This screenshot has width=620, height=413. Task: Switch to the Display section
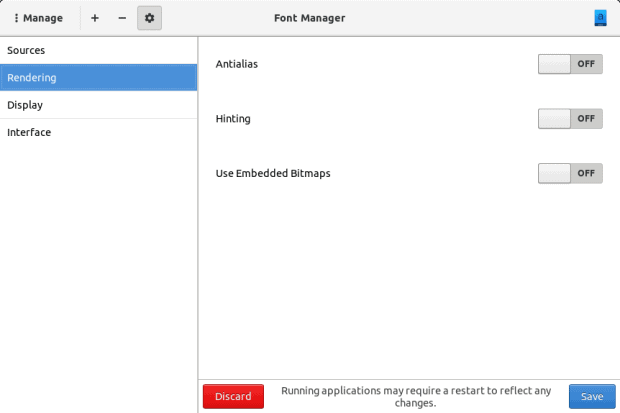(98, 105)
